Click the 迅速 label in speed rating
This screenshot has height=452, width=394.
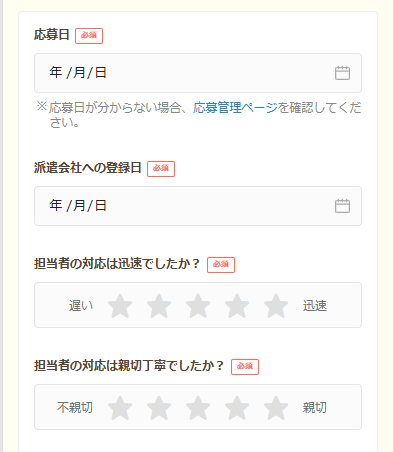coord(315,306)
